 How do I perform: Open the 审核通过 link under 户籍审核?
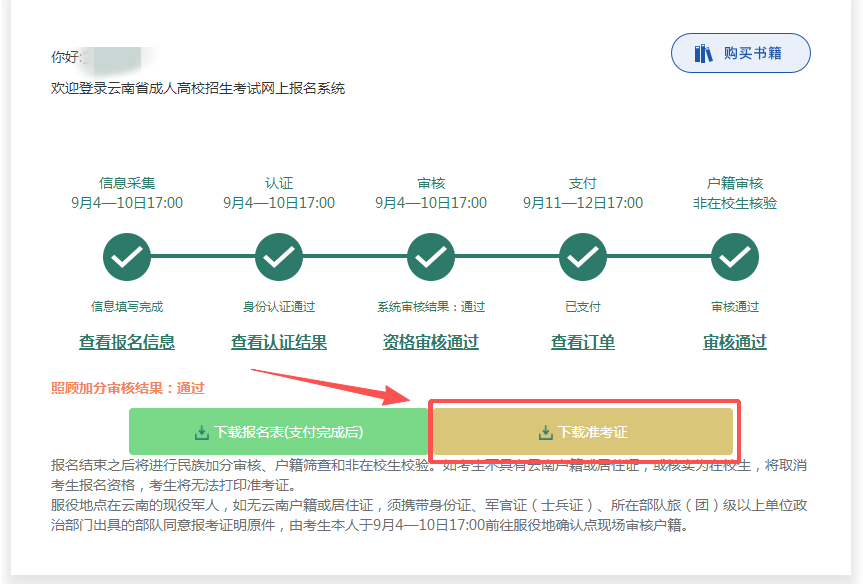pos(735,342)
